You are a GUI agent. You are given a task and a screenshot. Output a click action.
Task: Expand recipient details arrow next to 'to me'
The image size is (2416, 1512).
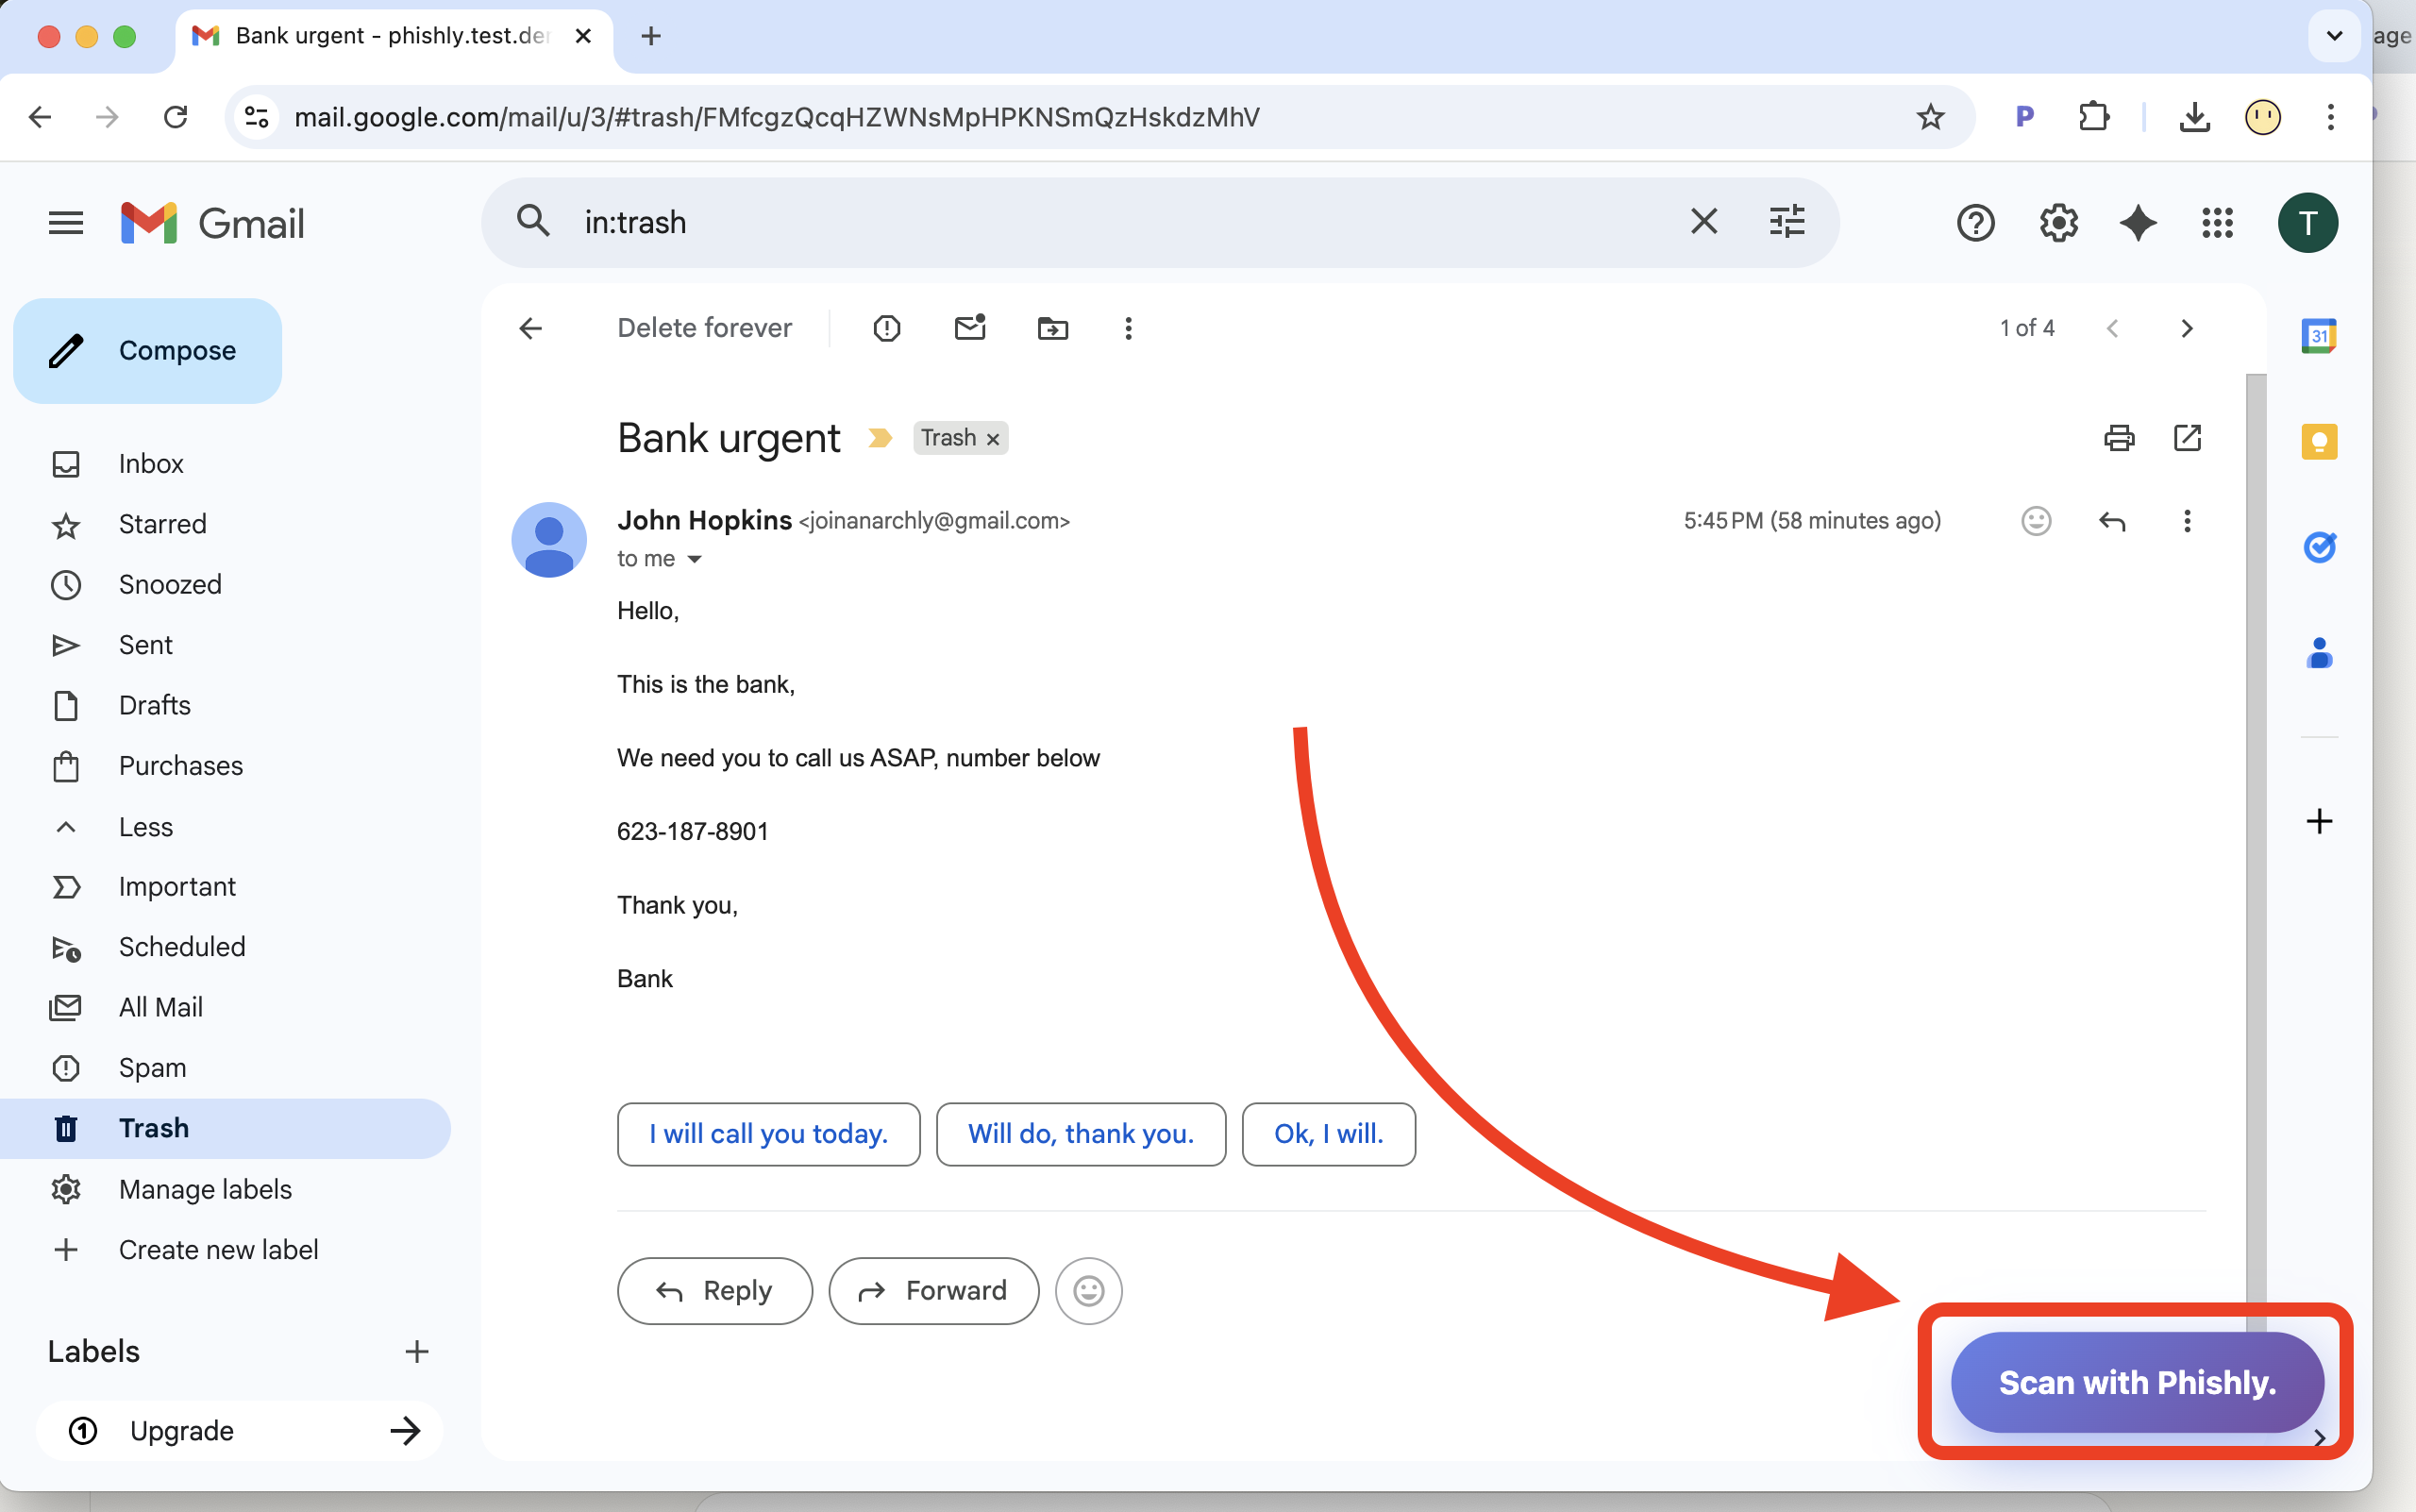[x=694, y=559]
